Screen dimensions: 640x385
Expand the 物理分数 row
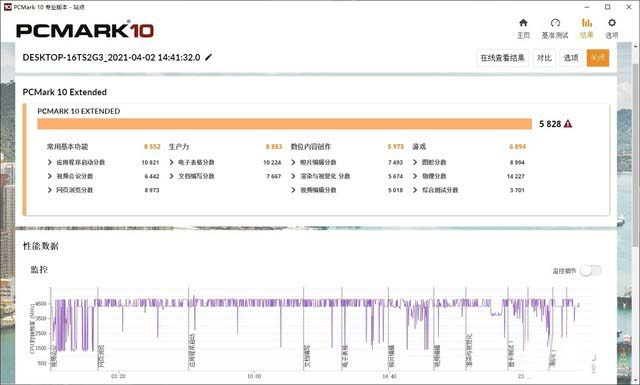(415, 176)
